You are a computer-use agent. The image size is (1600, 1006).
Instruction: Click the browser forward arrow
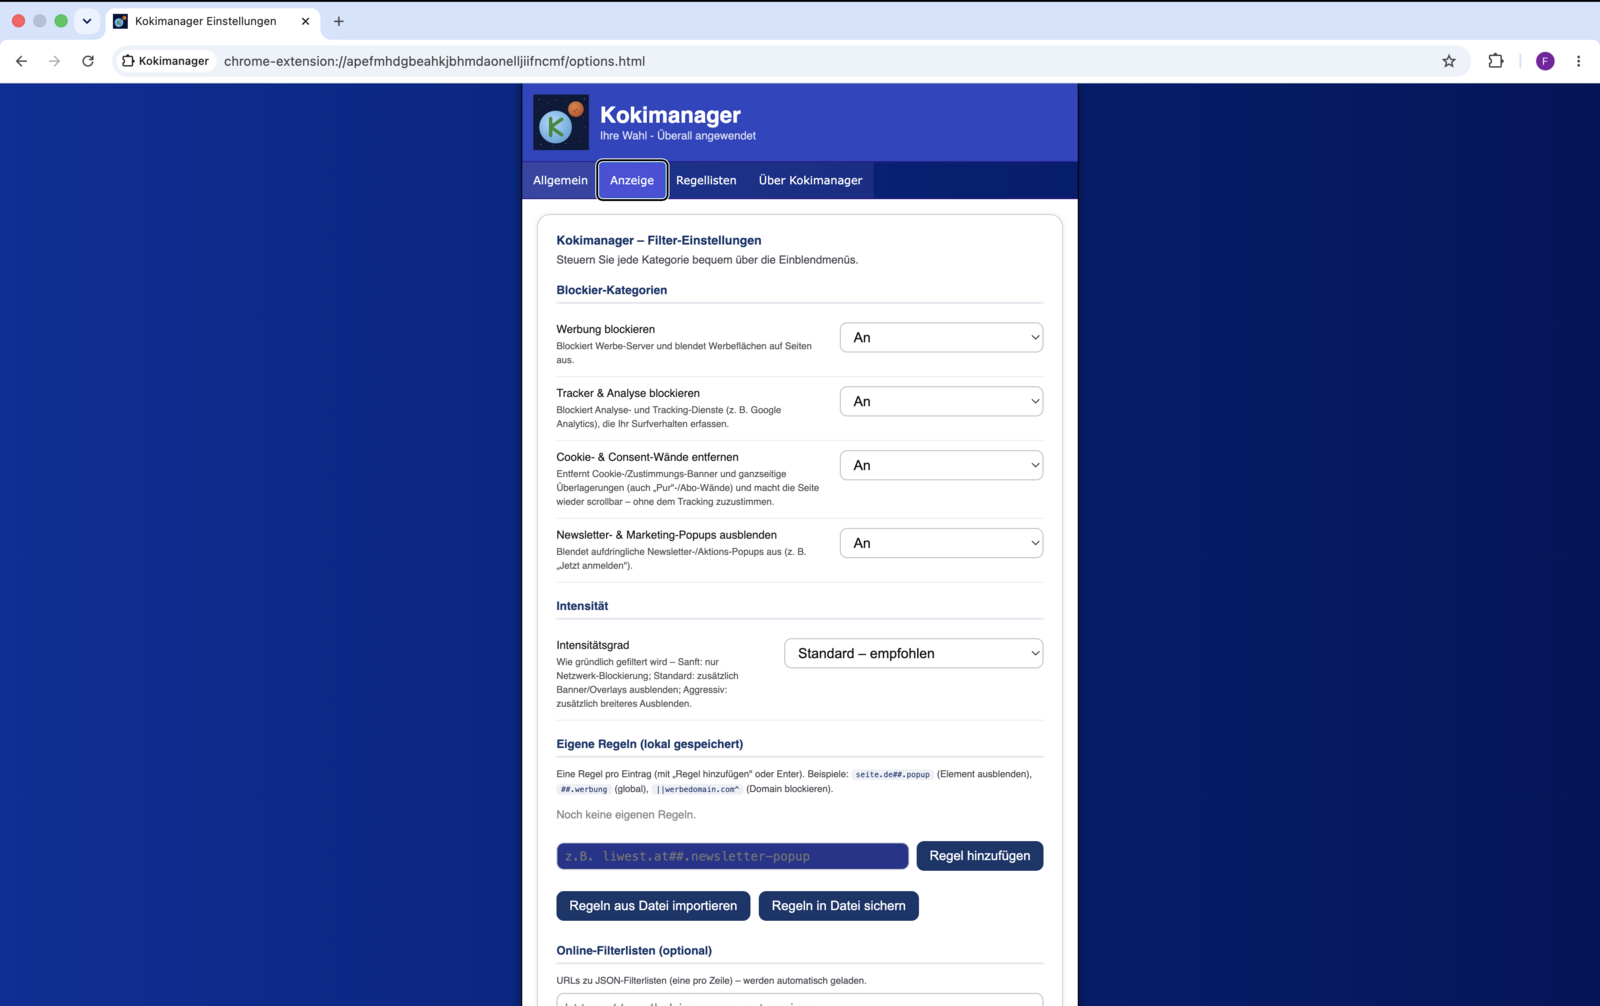[x=54, y=61]
